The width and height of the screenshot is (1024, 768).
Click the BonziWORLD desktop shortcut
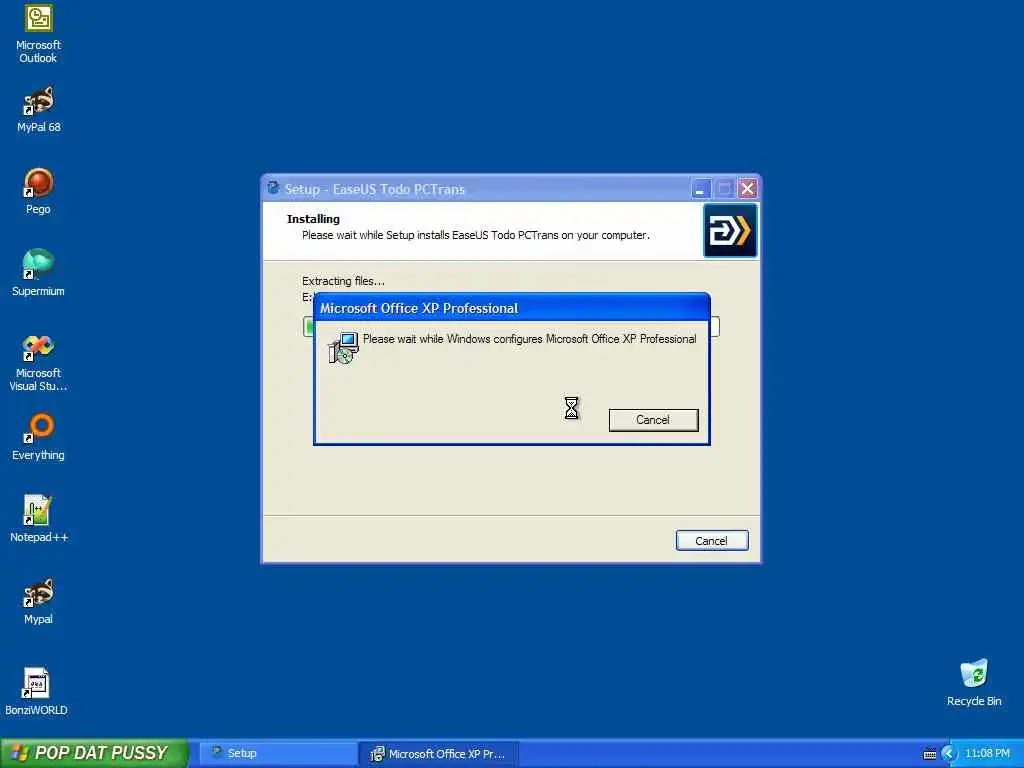coord(37,692)
